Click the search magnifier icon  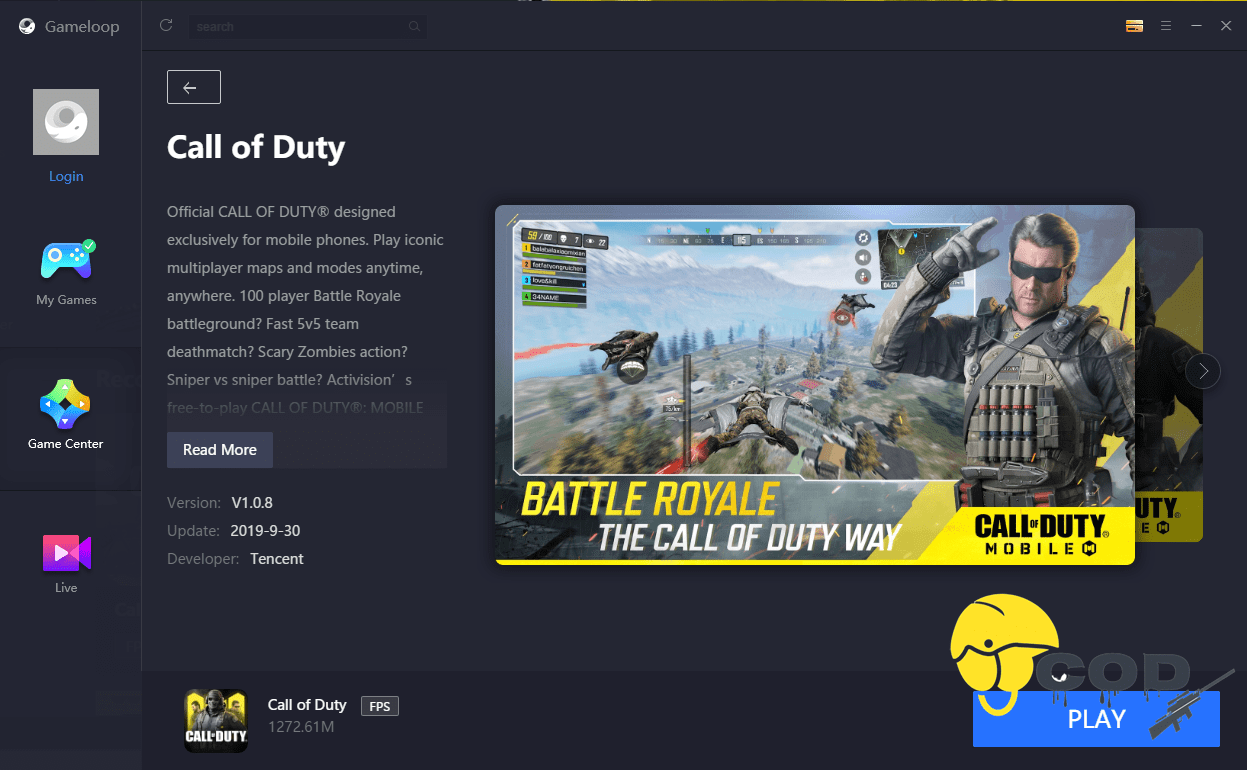414,26
